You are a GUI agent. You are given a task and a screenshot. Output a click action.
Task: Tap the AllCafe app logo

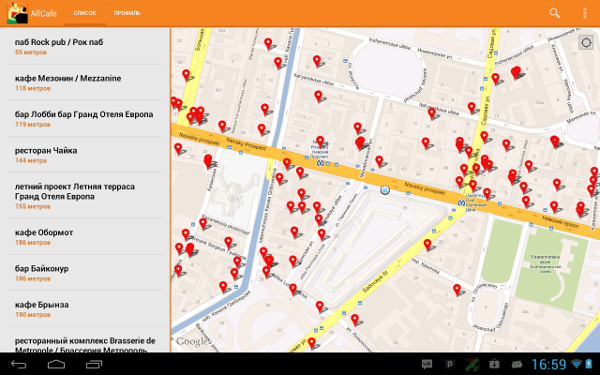17,13
